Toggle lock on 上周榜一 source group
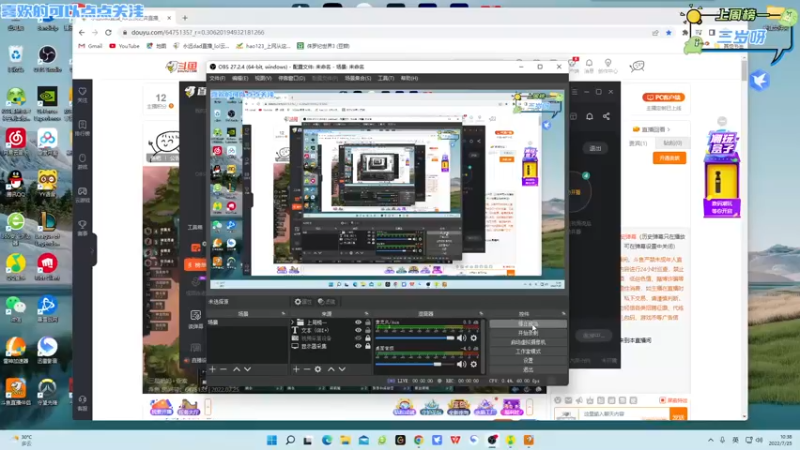 click(x=368, y=322)
